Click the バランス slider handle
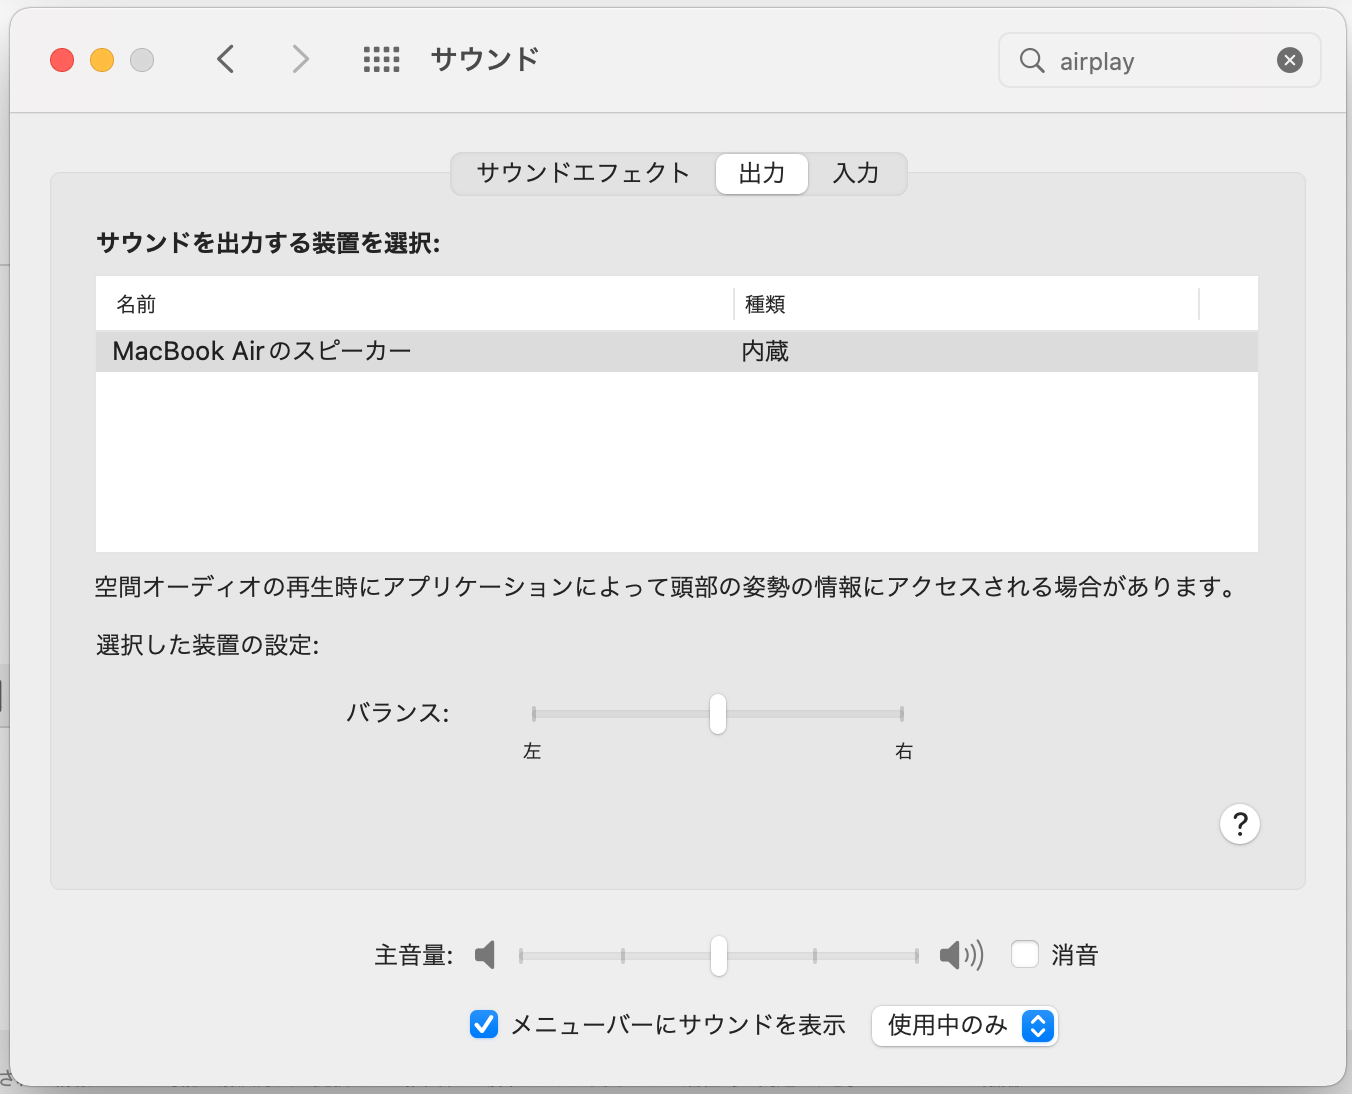This screenshot has height=1094, width=1352. tap(718, 714)
